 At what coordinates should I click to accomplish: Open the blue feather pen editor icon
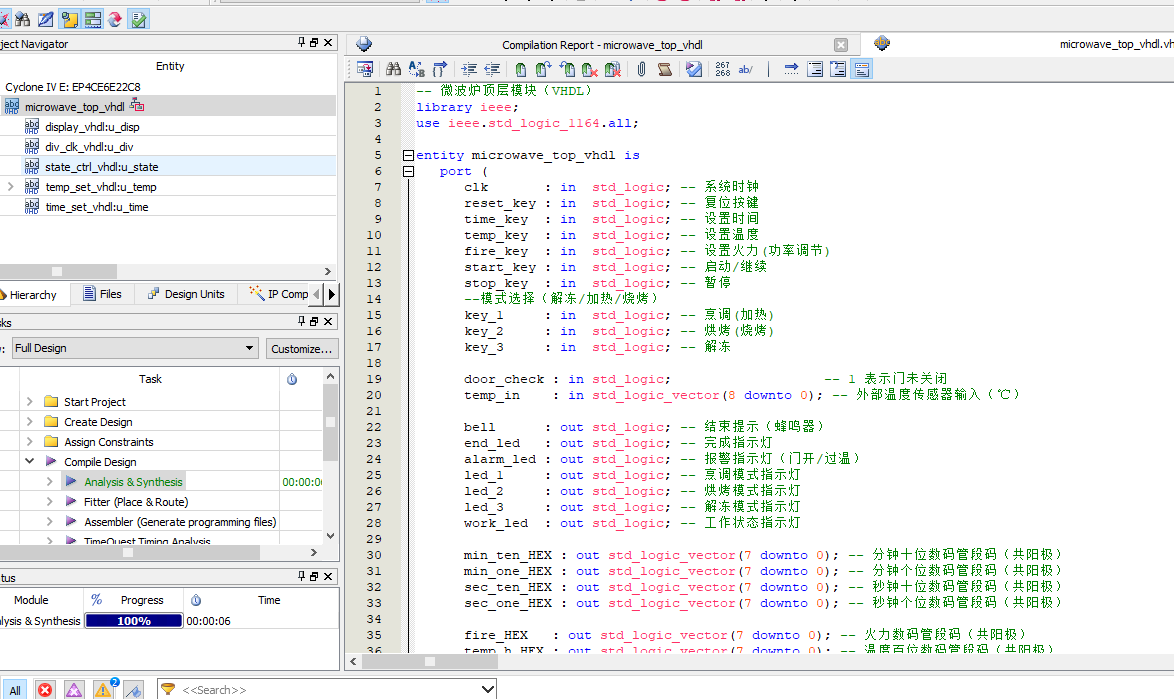[x=46, y=19]
